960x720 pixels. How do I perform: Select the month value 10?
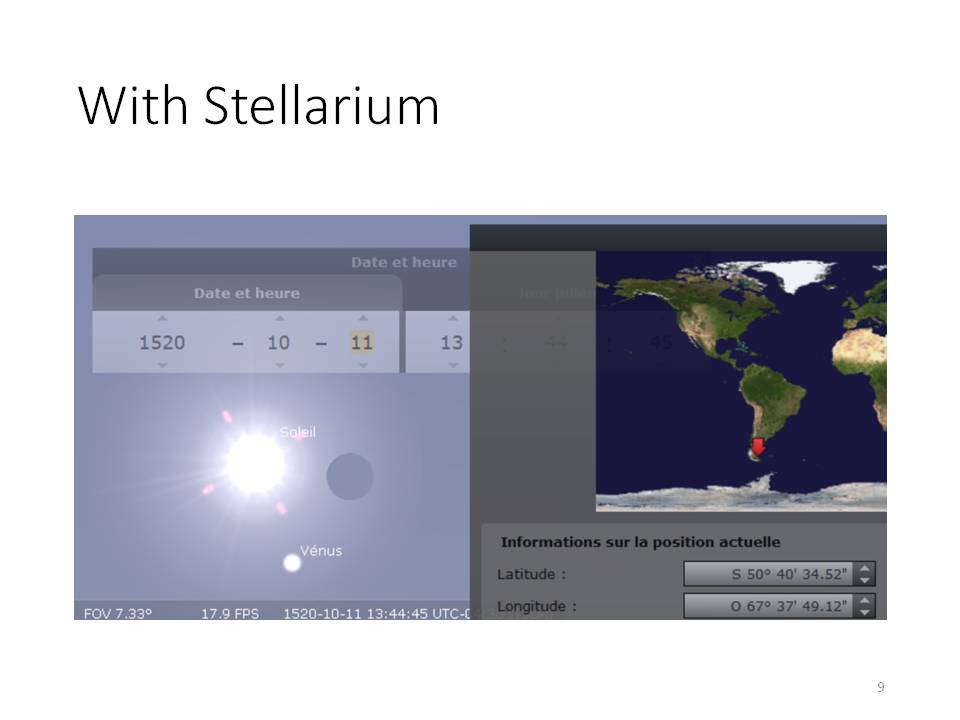point(279,342)
